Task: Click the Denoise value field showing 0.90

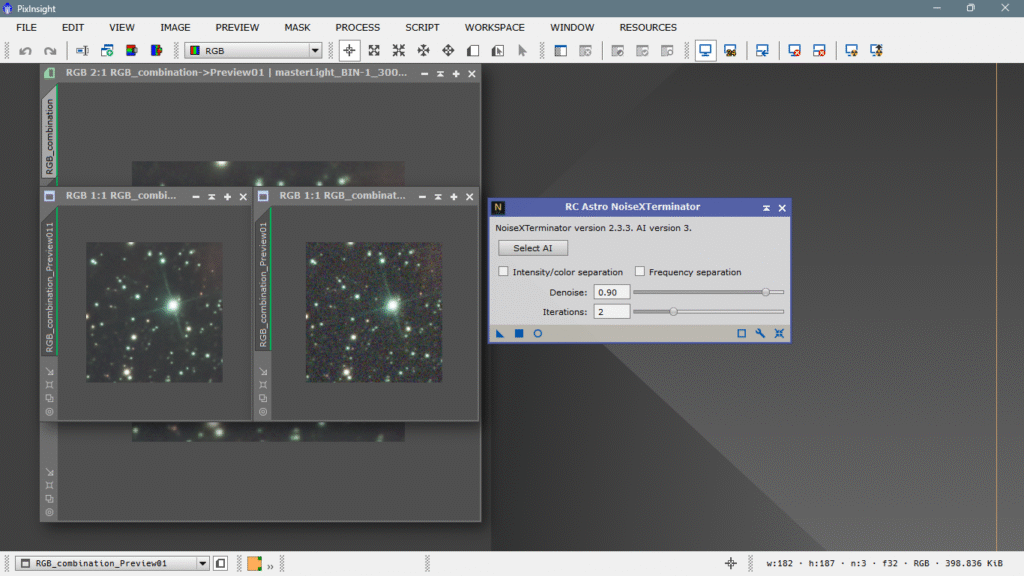Action: point(611,292)
